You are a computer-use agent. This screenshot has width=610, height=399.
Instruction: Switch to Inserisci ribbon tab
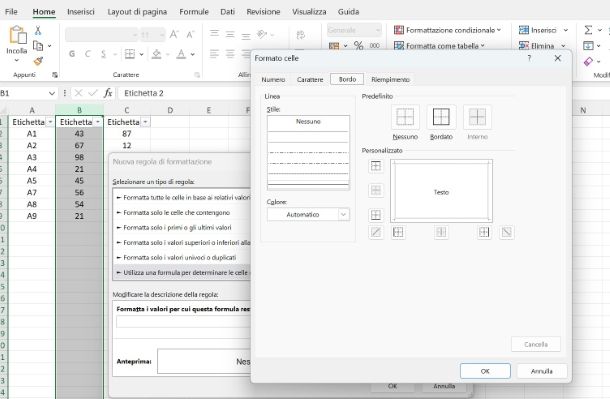pyautogui.click(x=81, y=12)
